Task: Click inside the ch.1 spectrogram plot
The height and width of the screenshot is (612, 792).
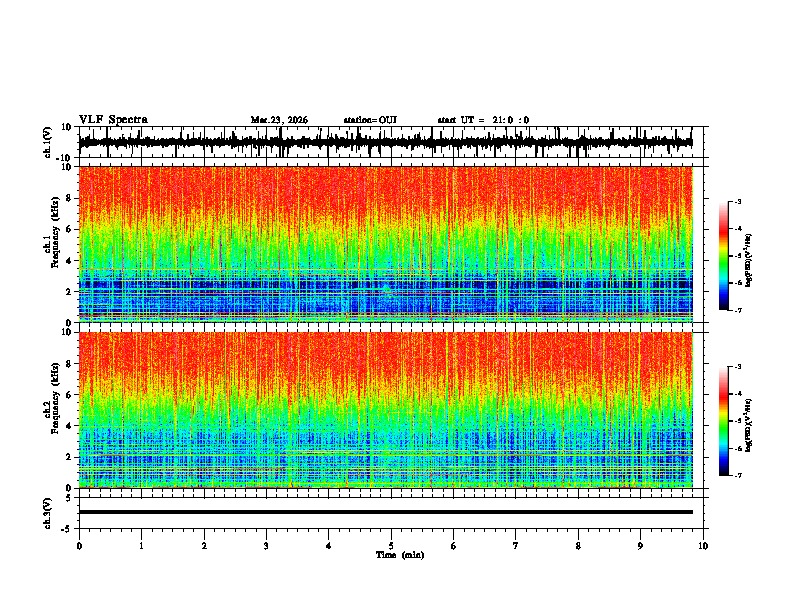Action: click(385, 244)
